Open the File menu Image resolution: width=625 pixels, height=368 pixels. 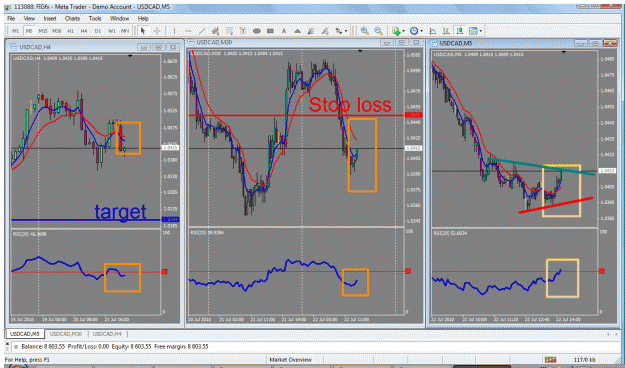click(11, 18)
